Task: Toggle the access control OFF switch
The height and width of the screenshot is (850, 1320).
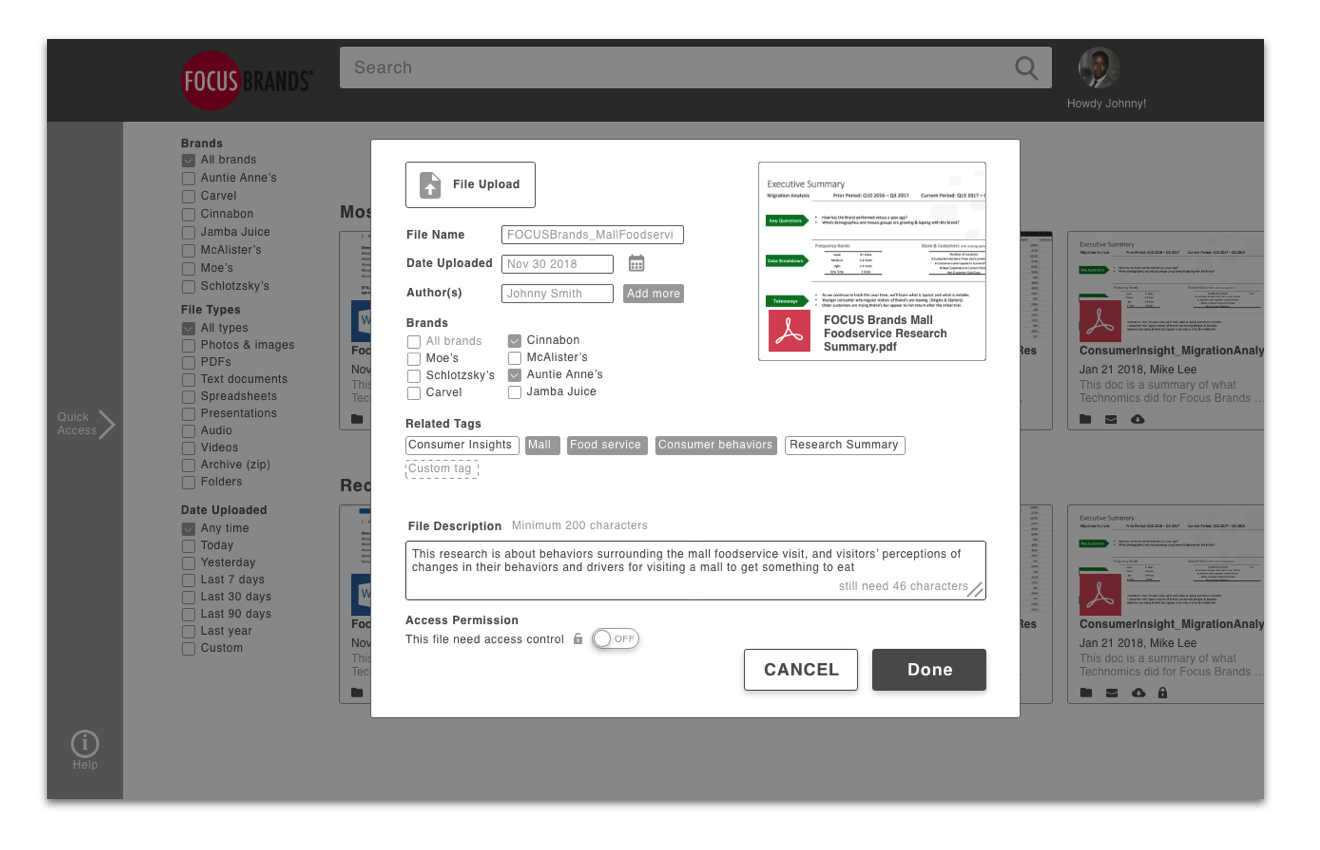Action: (x=615, y=639)
